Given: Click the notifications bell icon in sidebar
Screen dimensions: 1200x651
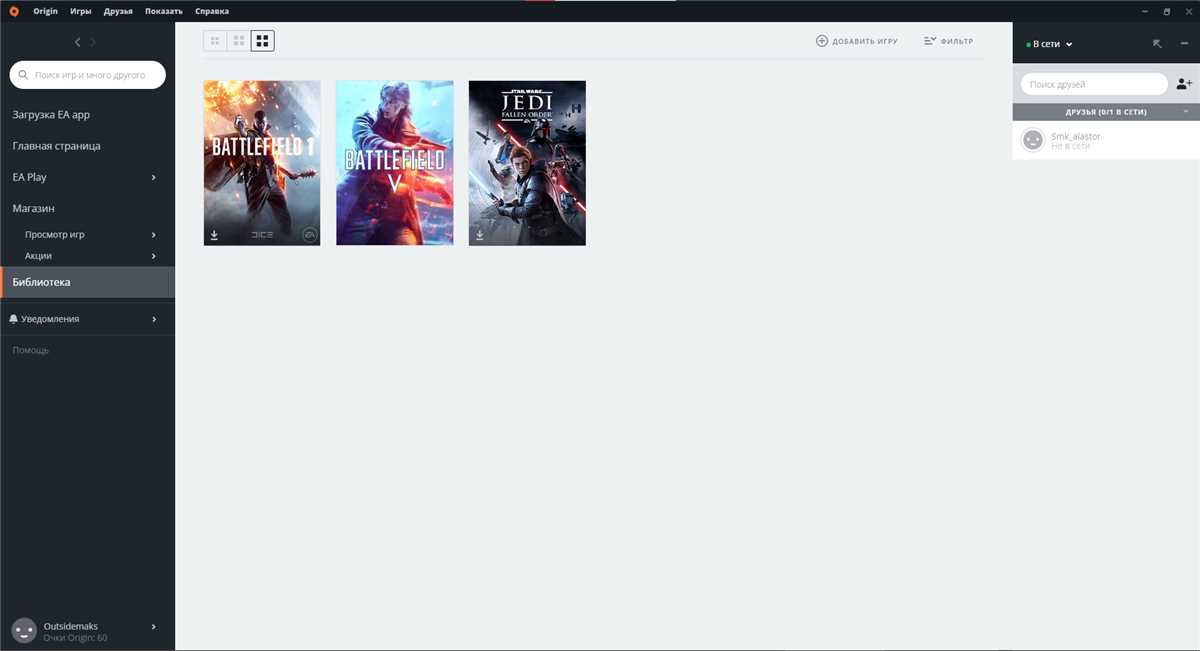Looking at the screenshot, I should (12, 318).
